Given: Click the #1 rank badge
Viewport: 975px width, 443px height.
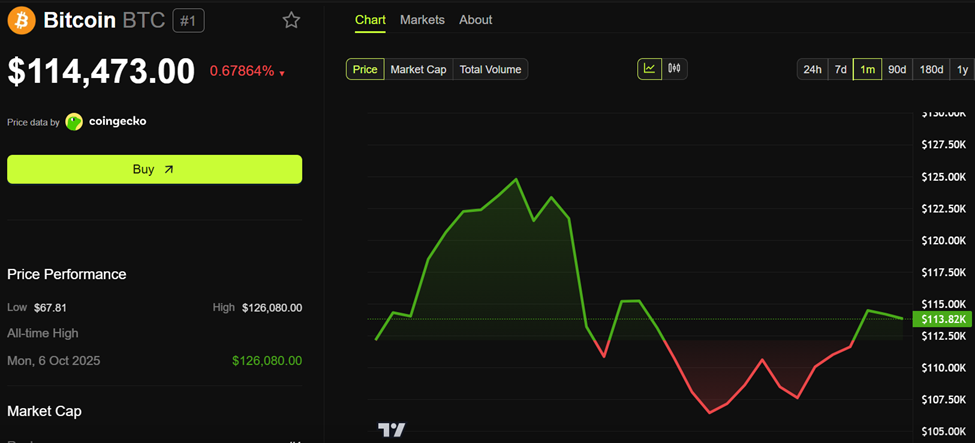Looking at the screenshot, I should (x=188, y=21).
